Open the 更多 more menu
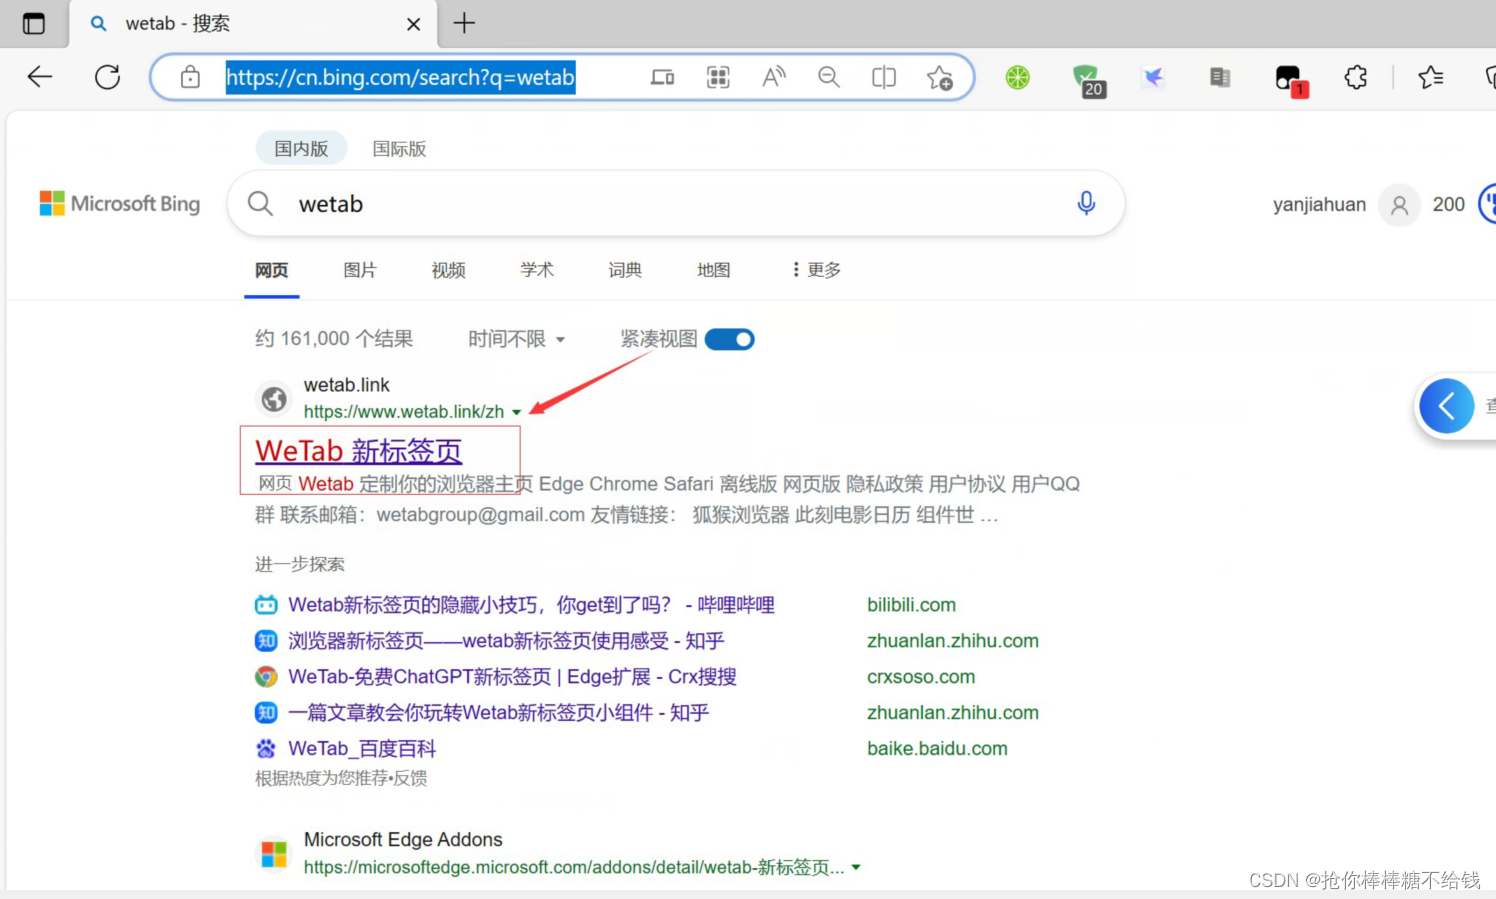Image resolution: width=1496 pixels, height=899 pixels. click(816, 270)
